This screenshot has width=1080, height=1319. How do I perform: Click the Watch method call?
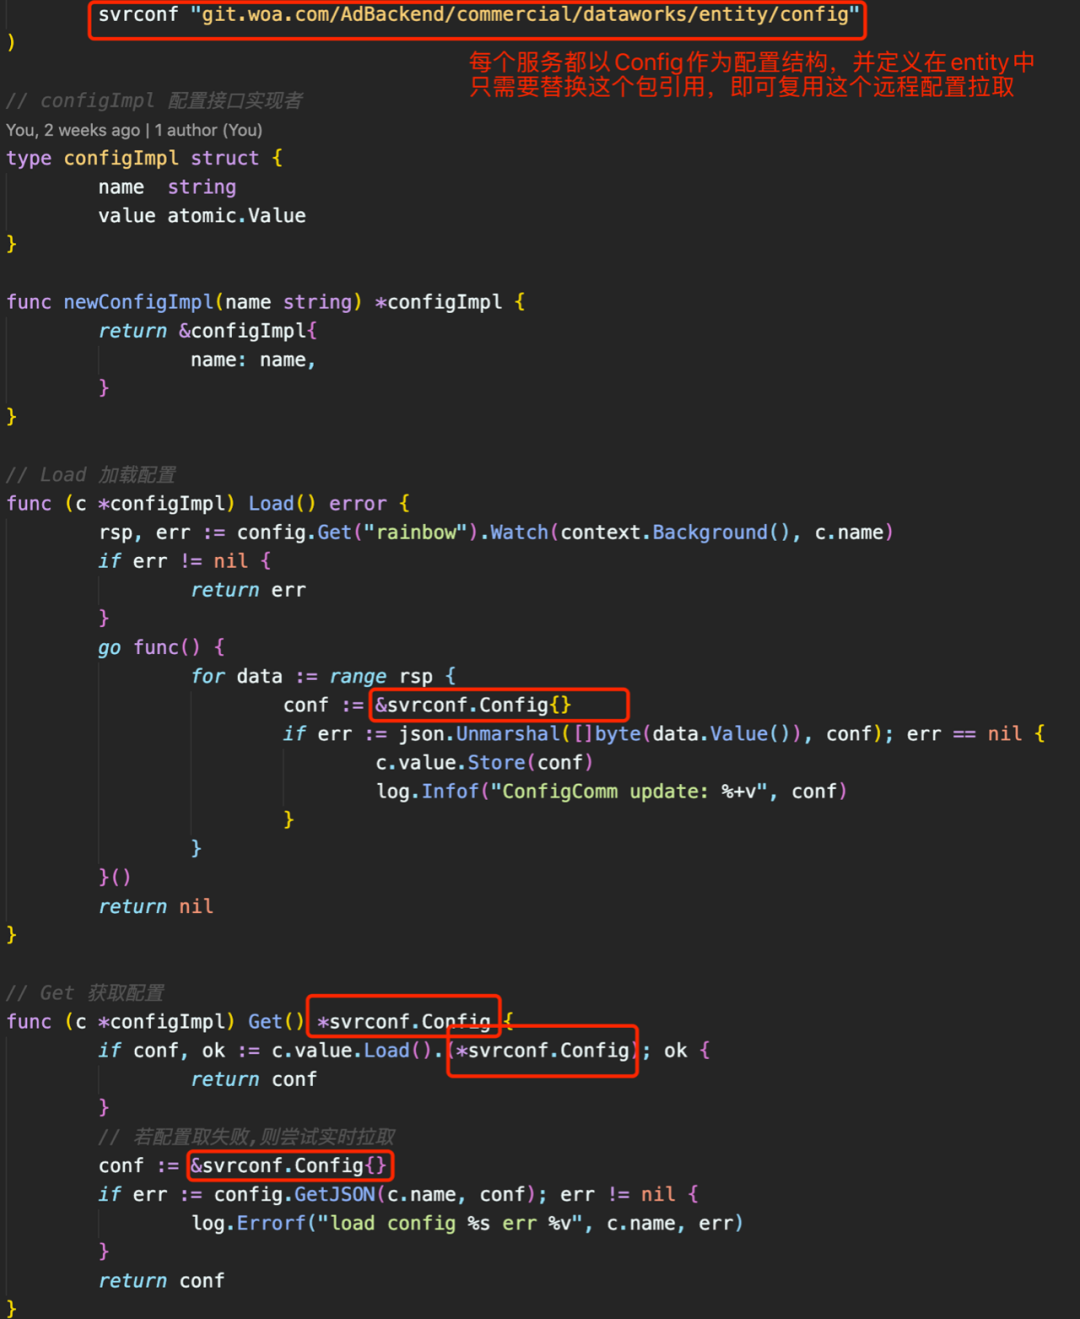pyautogui.click(x=519, y=533)
